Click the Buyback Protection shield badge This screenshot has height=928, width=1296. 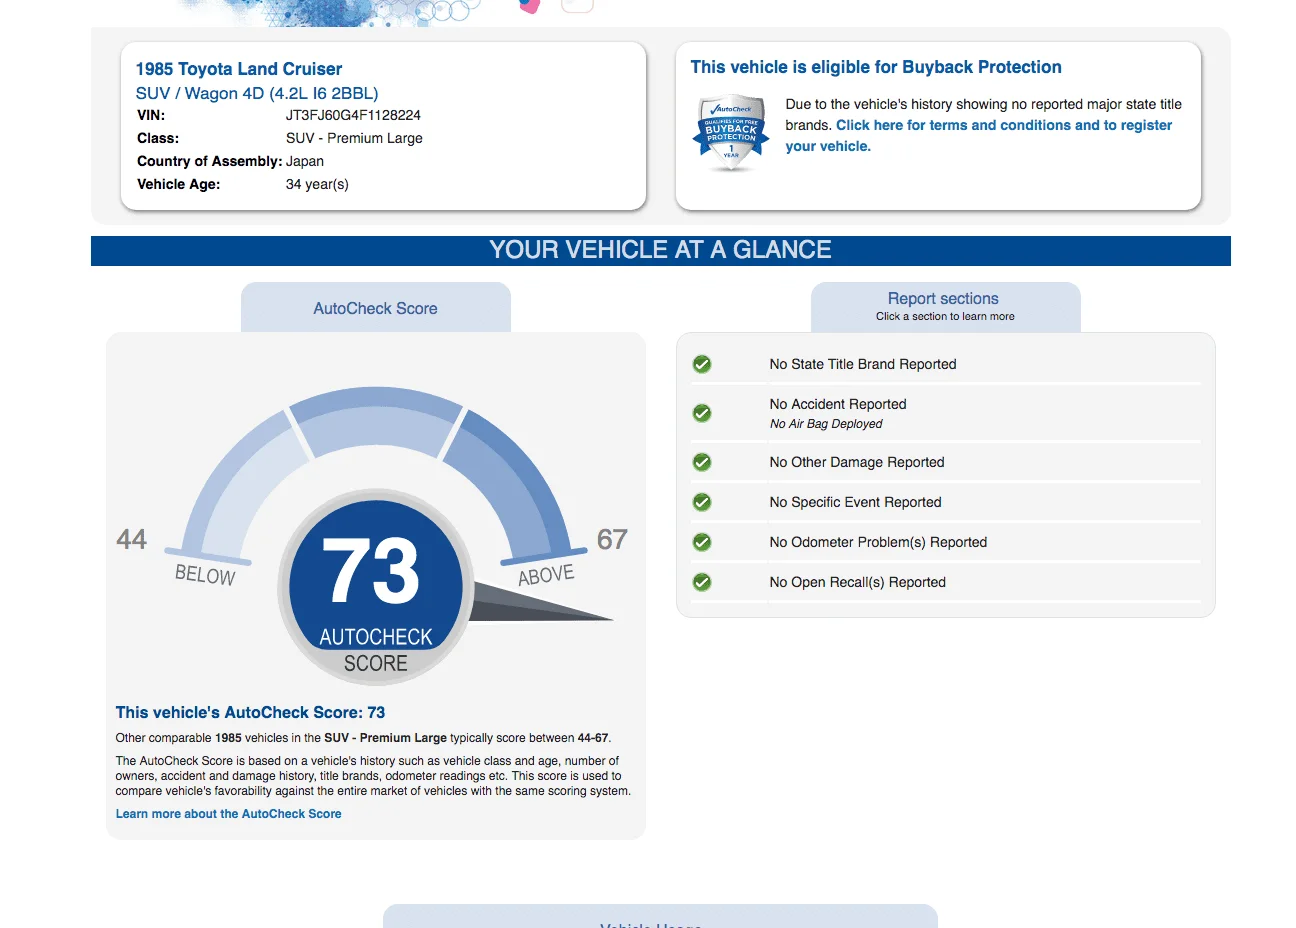click(x=731, y=134)
